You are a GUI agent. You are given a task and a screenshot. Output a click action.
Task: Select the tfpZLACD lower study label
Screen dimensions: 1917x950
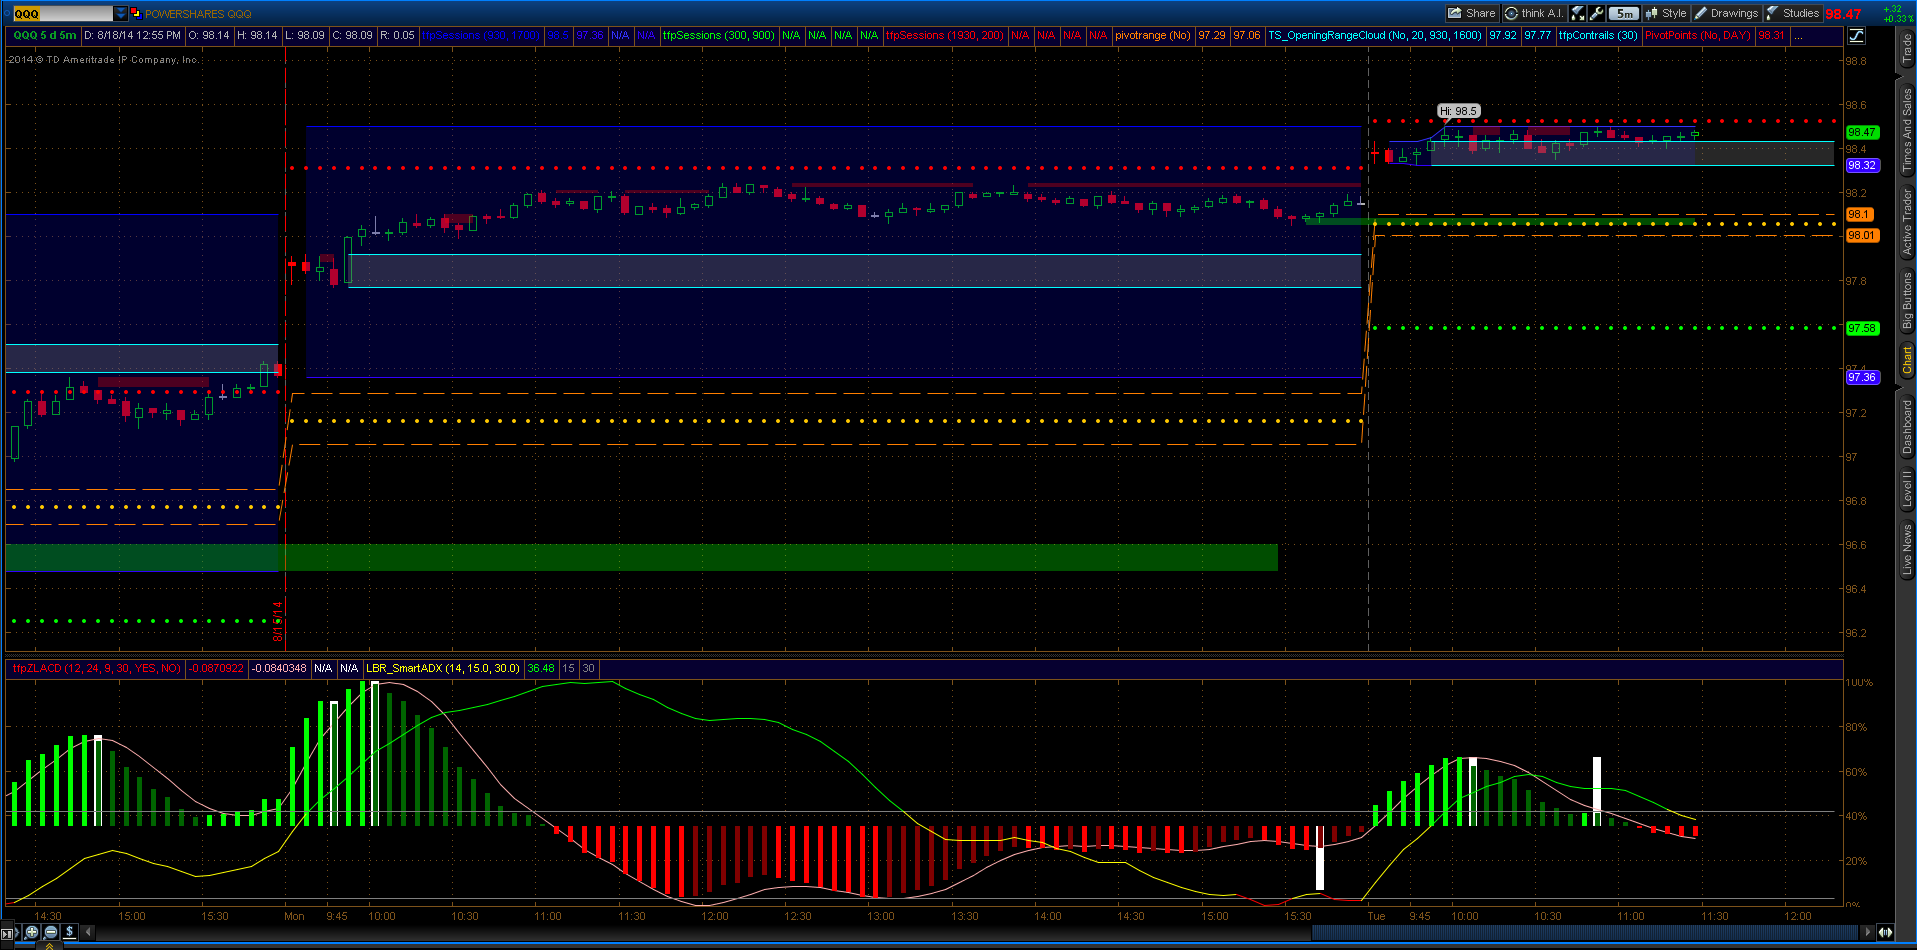click(97, 668)
